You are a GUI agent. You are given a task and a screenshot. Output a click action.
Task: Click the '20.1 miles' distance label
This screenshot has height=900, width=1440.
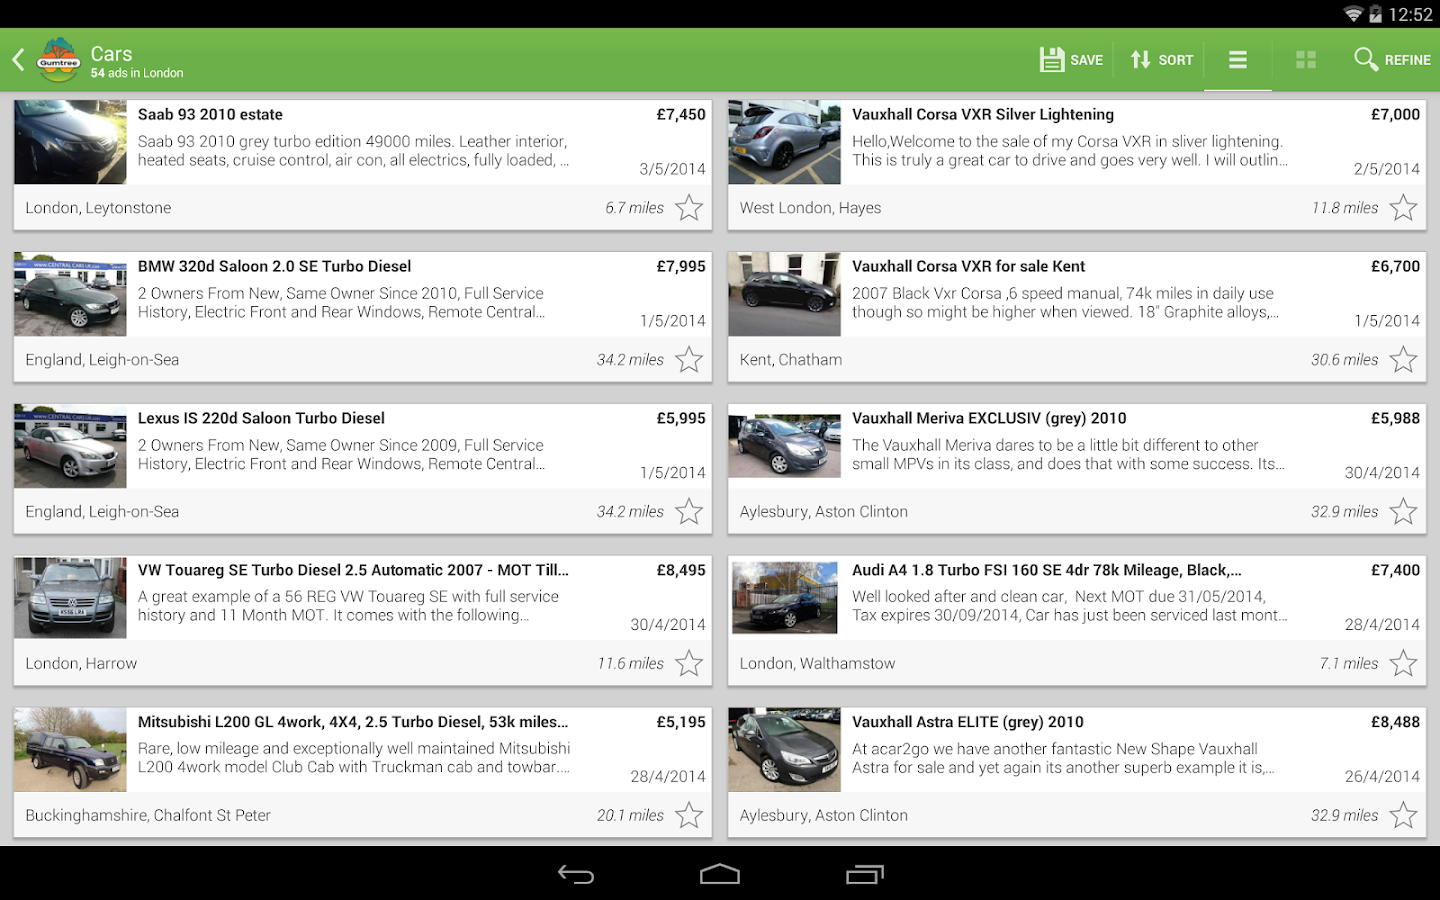coord(630,816)
